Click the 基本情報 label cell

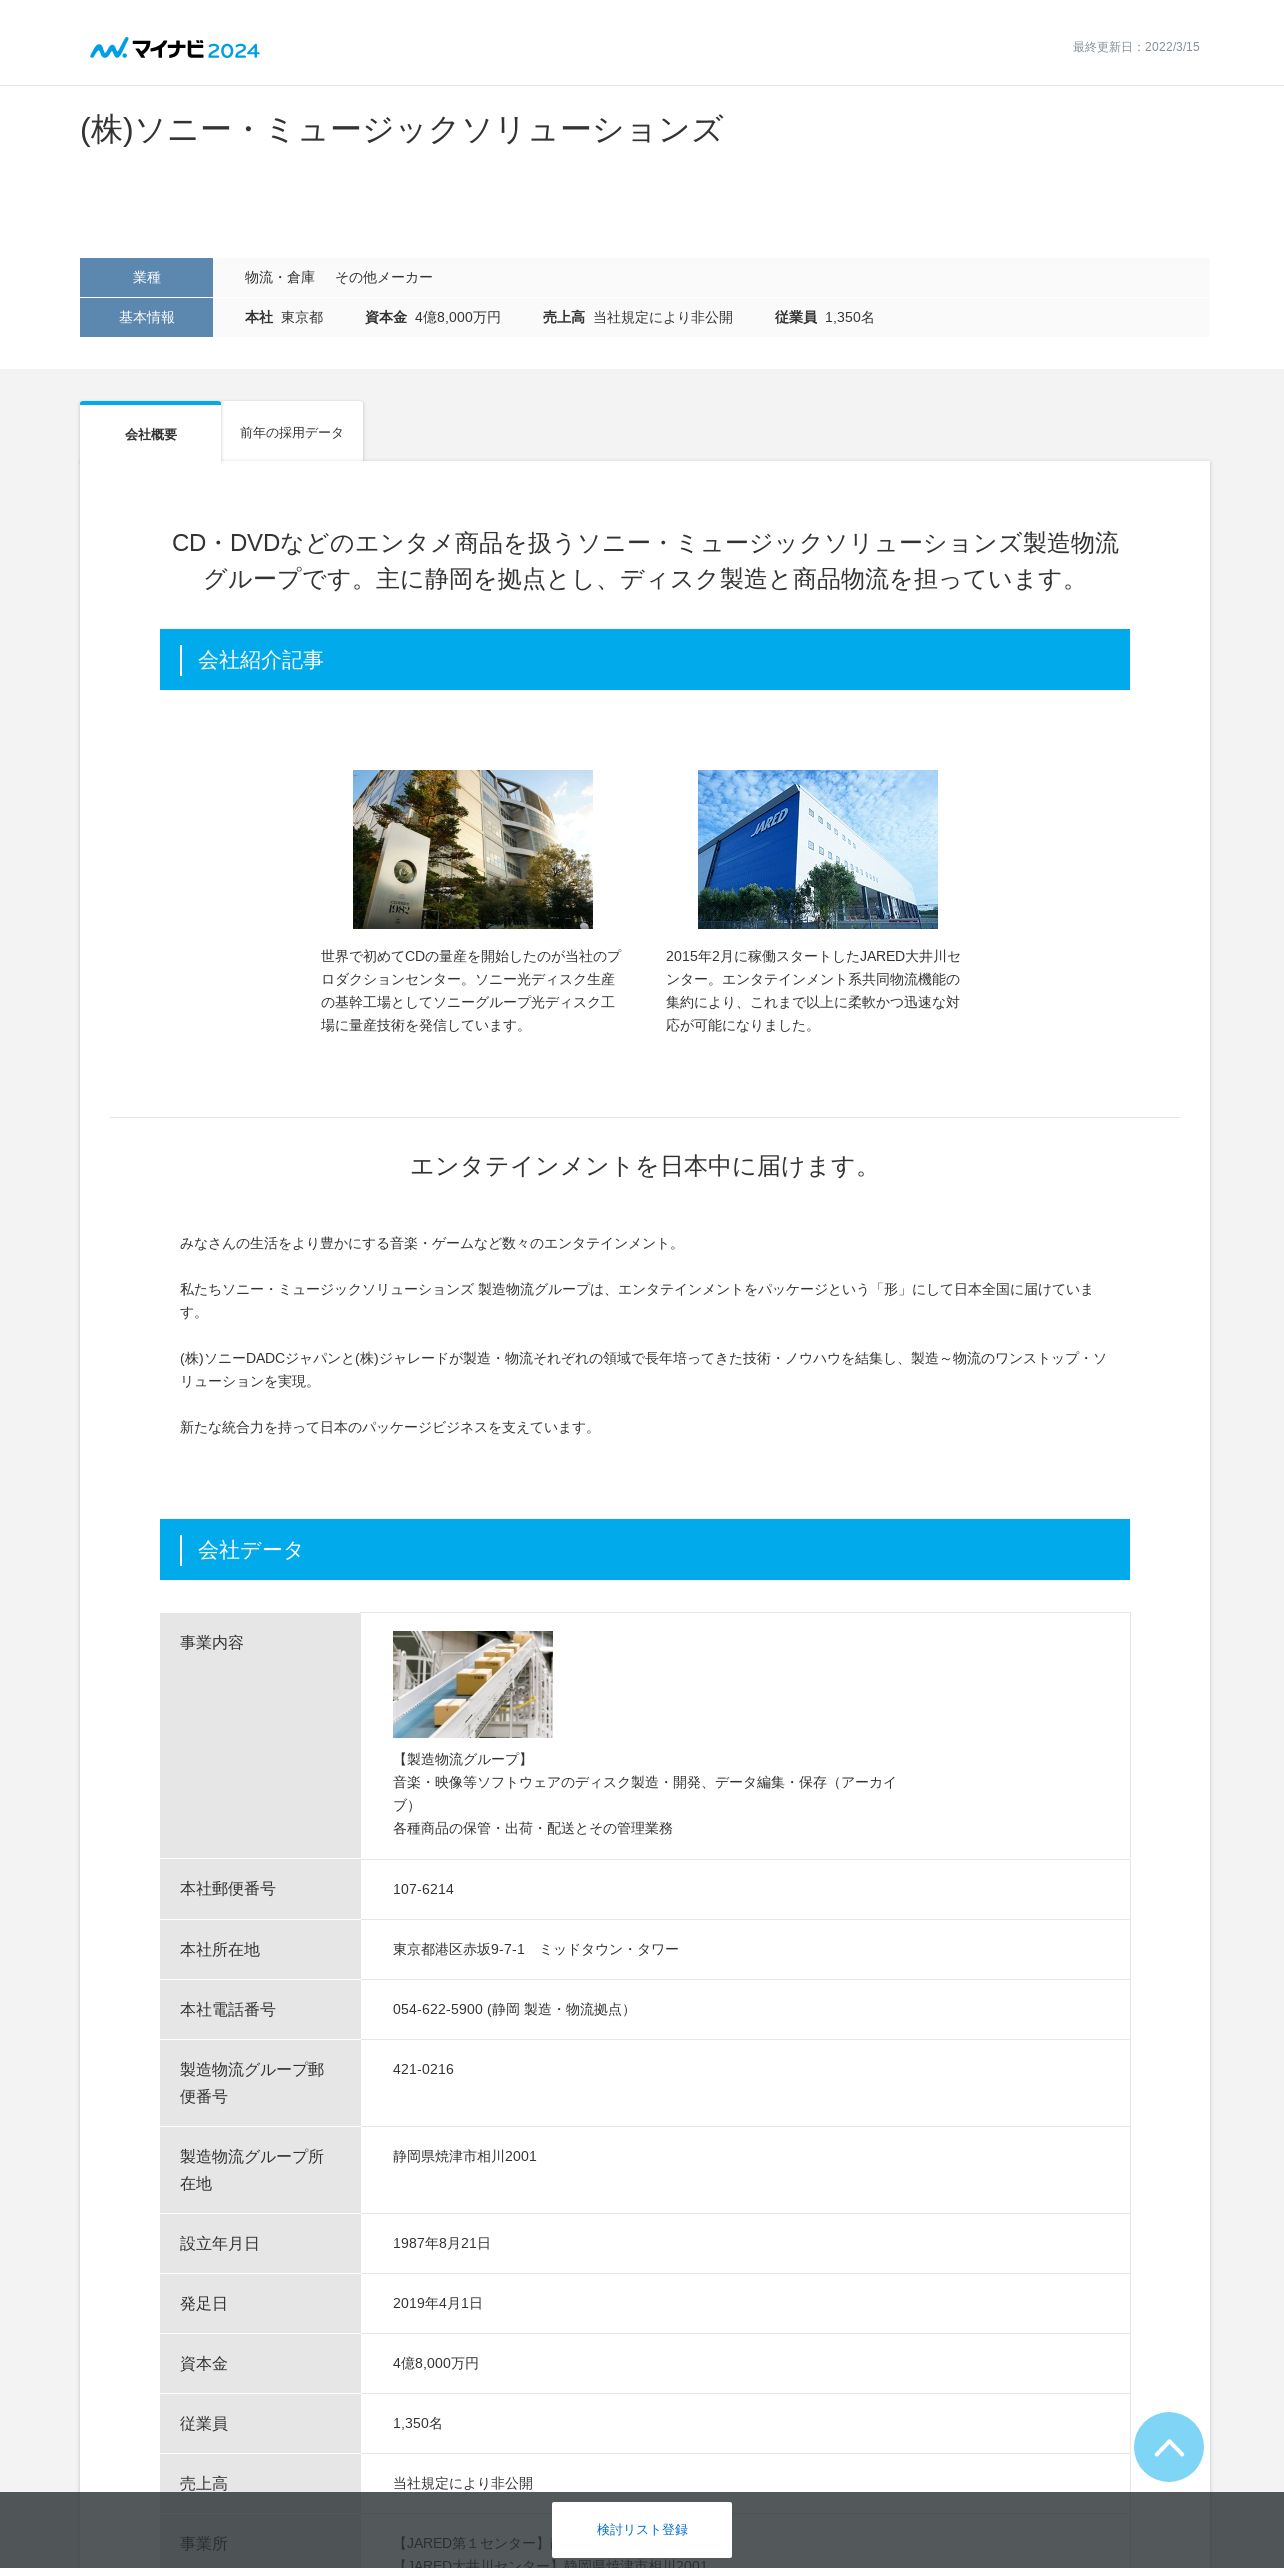click(146, 317)
